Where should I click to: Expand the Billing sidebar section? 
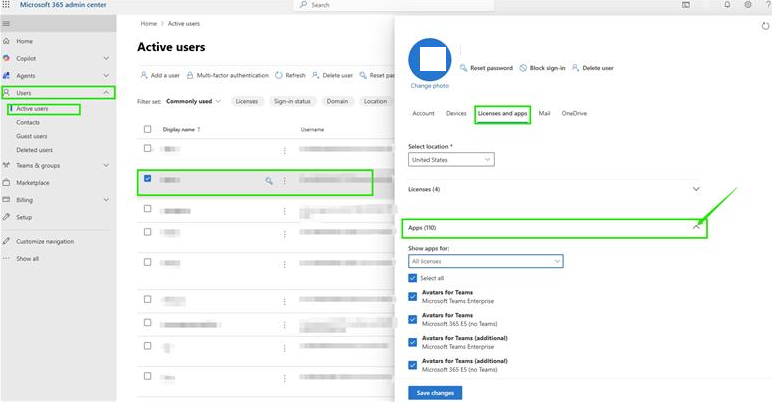pyautogui.click(x=106, y=200)
